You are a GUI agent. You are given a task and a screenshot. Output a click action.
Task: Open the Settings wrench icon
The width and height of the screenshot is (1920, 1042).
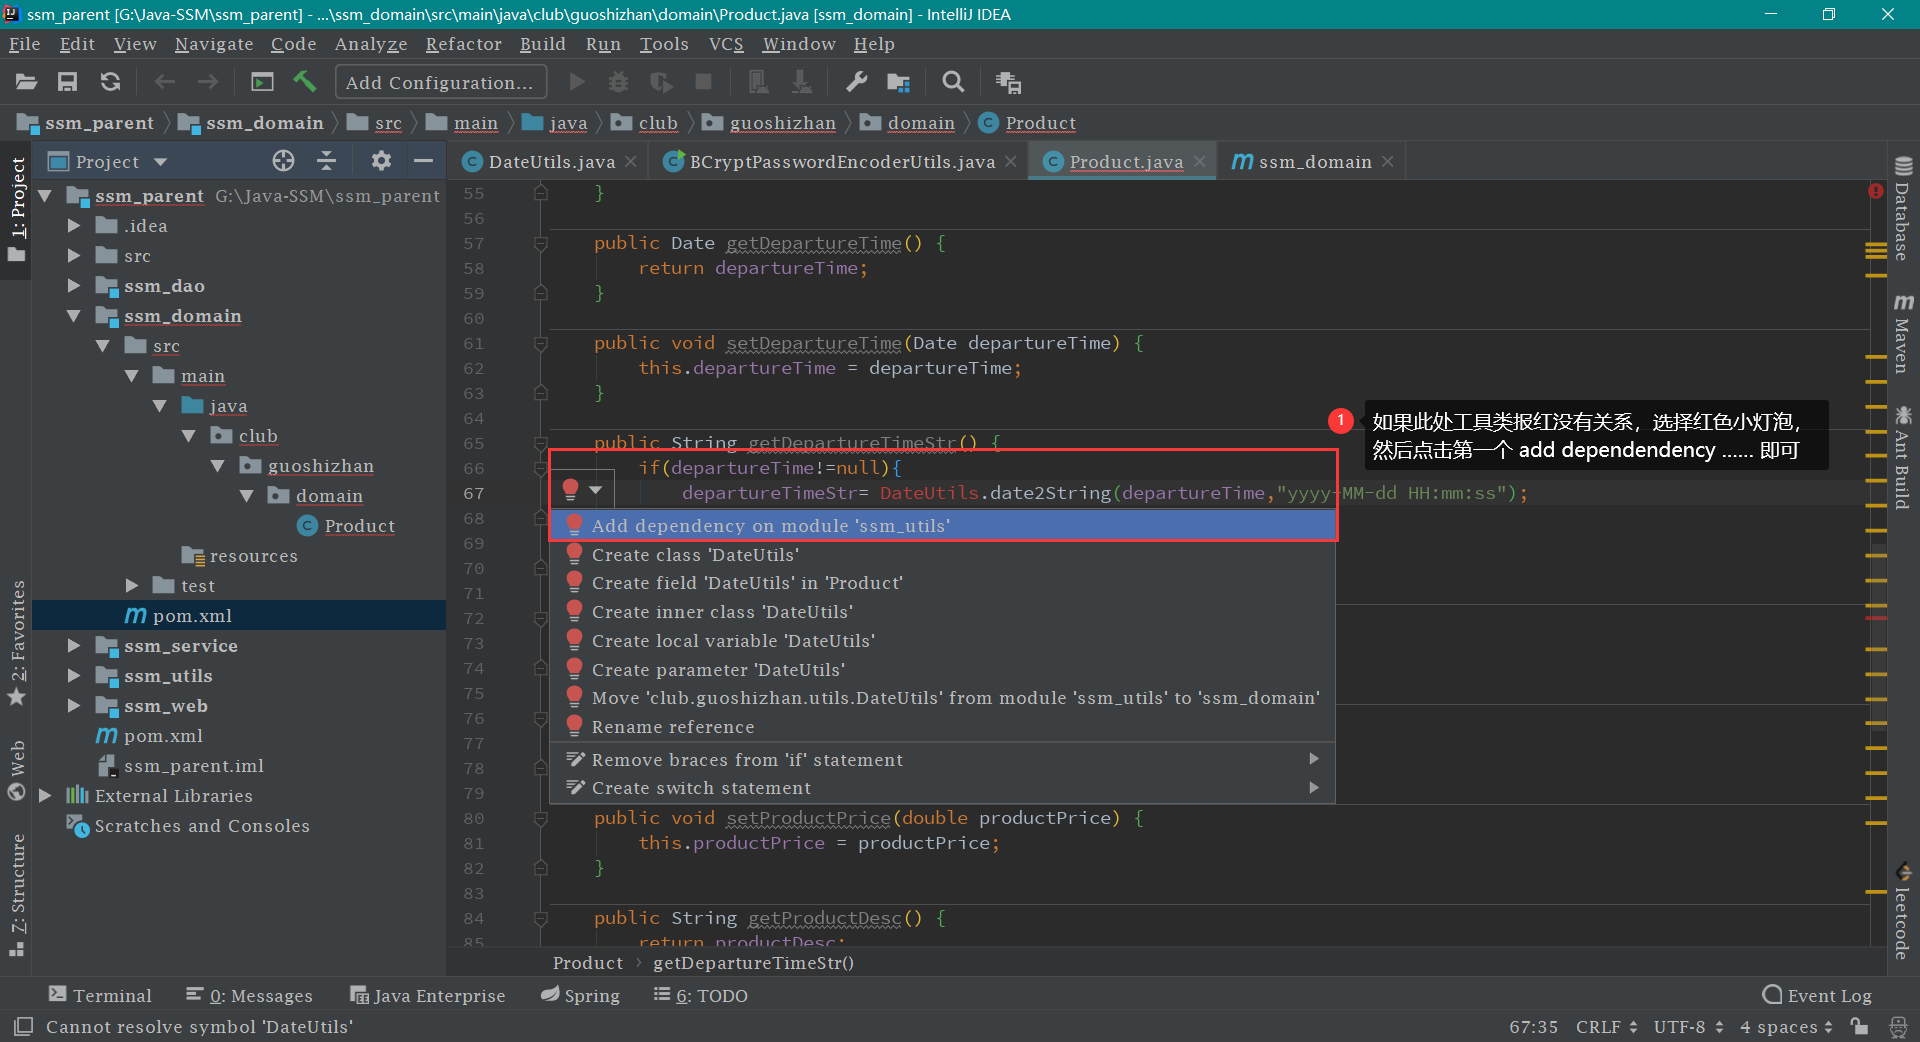coord(856,82)
